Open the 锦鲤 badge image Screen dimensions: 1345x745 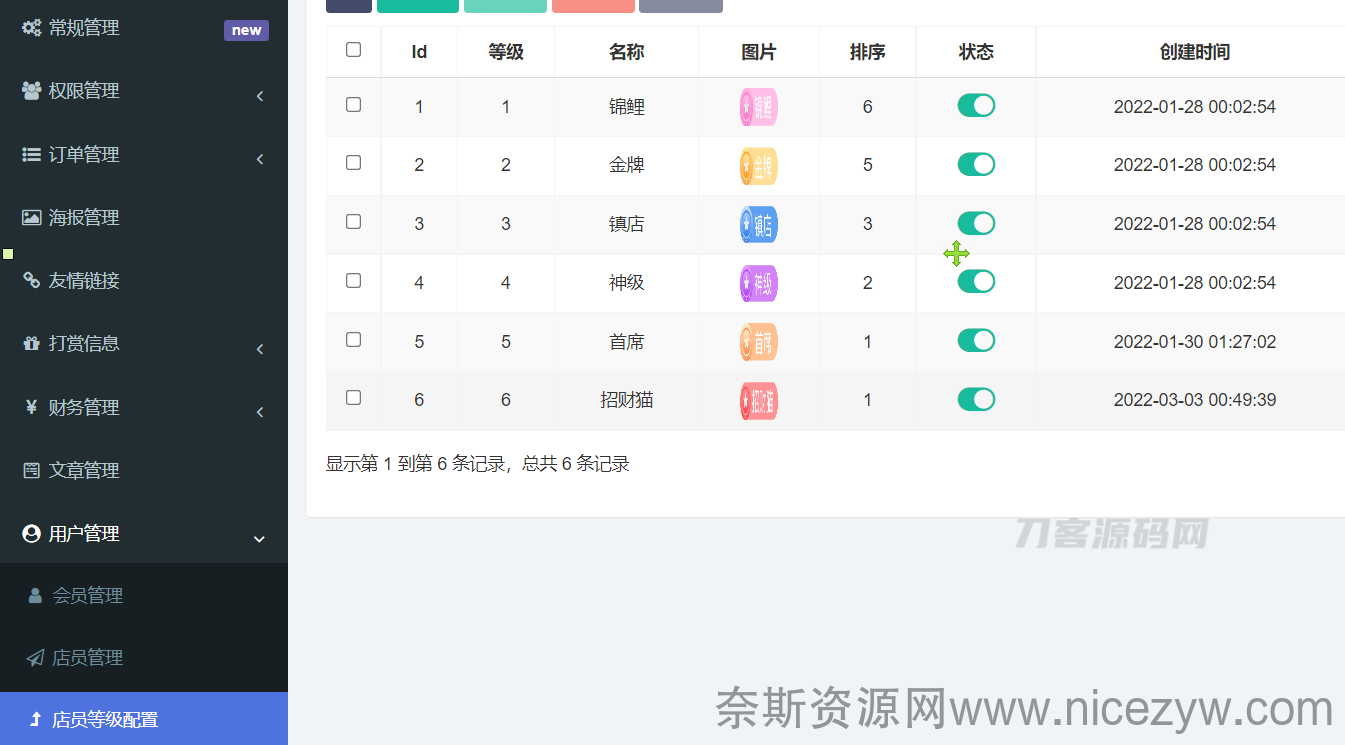pos(759,107)
